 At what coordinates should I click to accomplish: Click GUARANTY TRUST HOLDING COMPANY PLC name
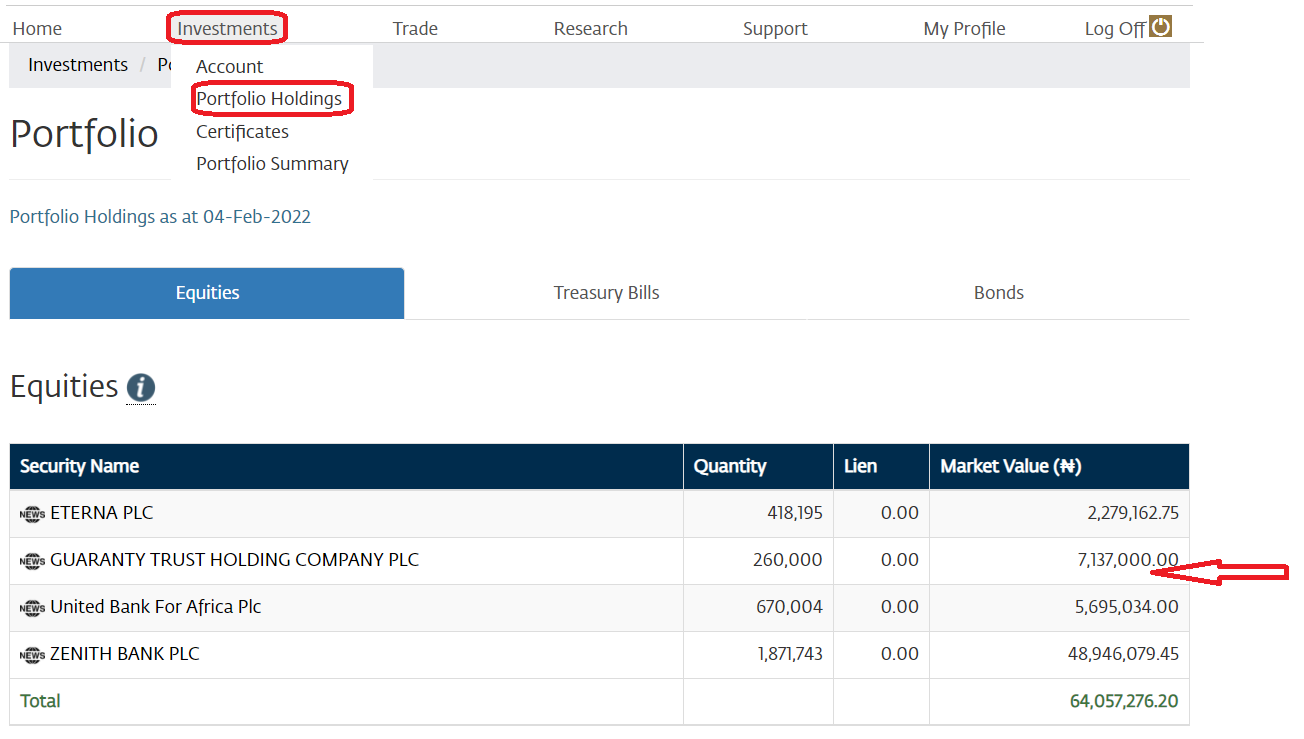[x=234, y=560]
